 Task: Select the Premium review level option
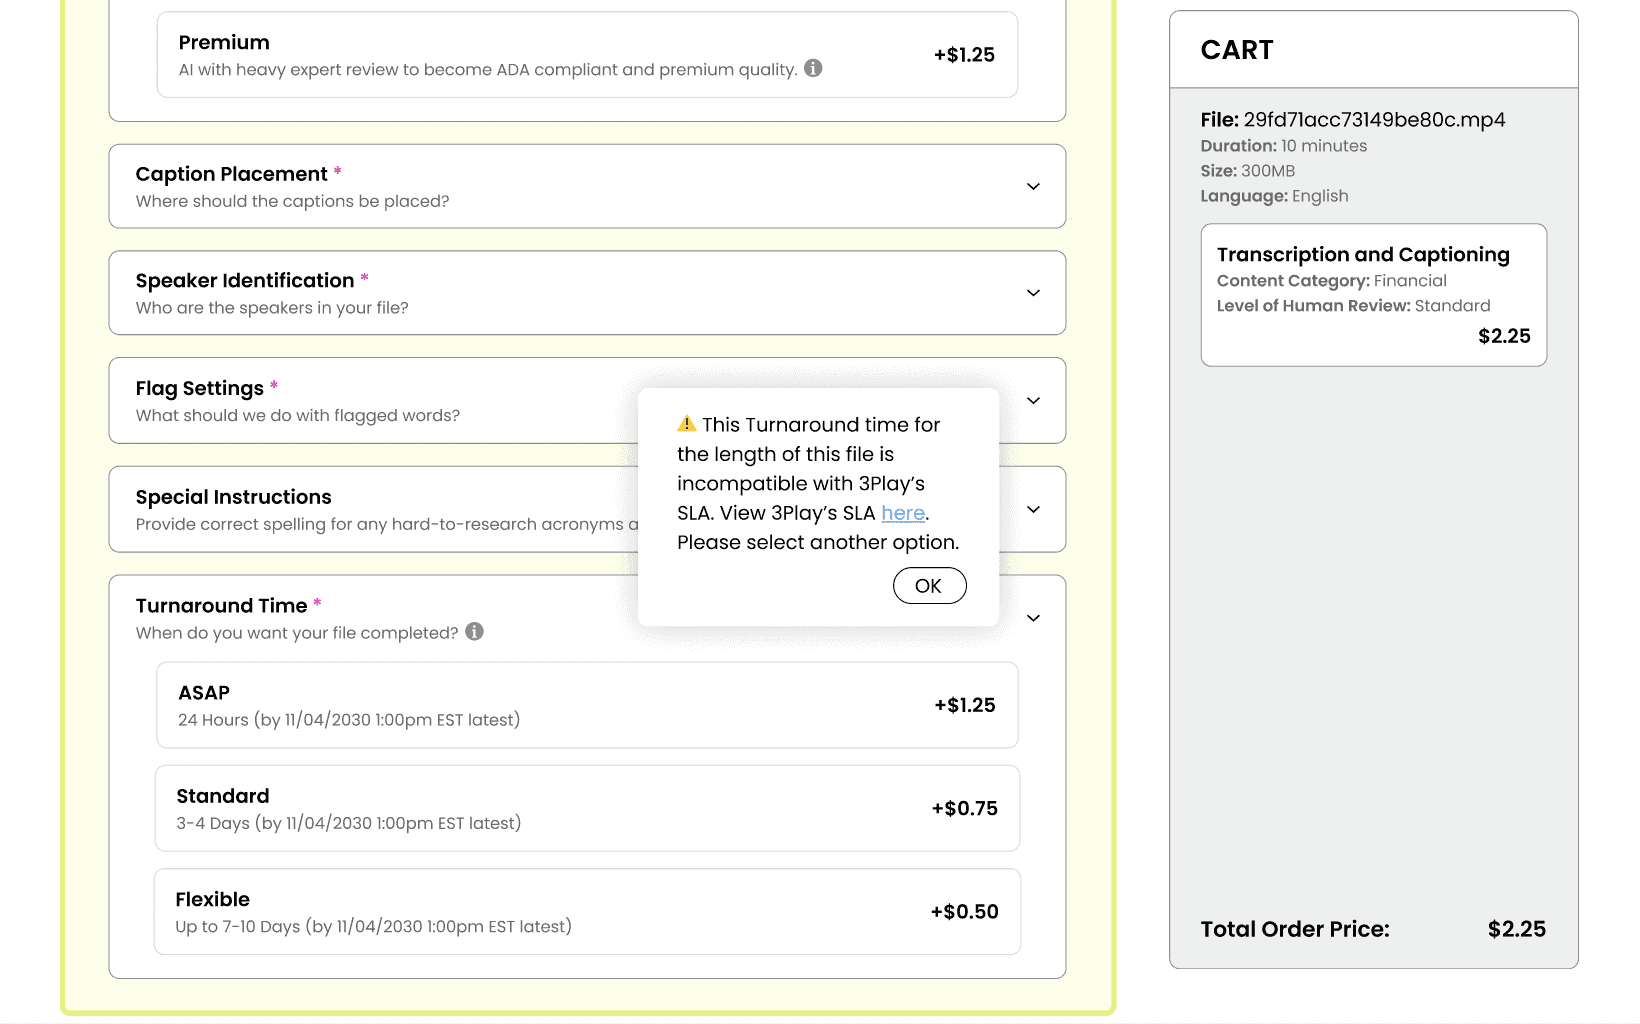587,55
